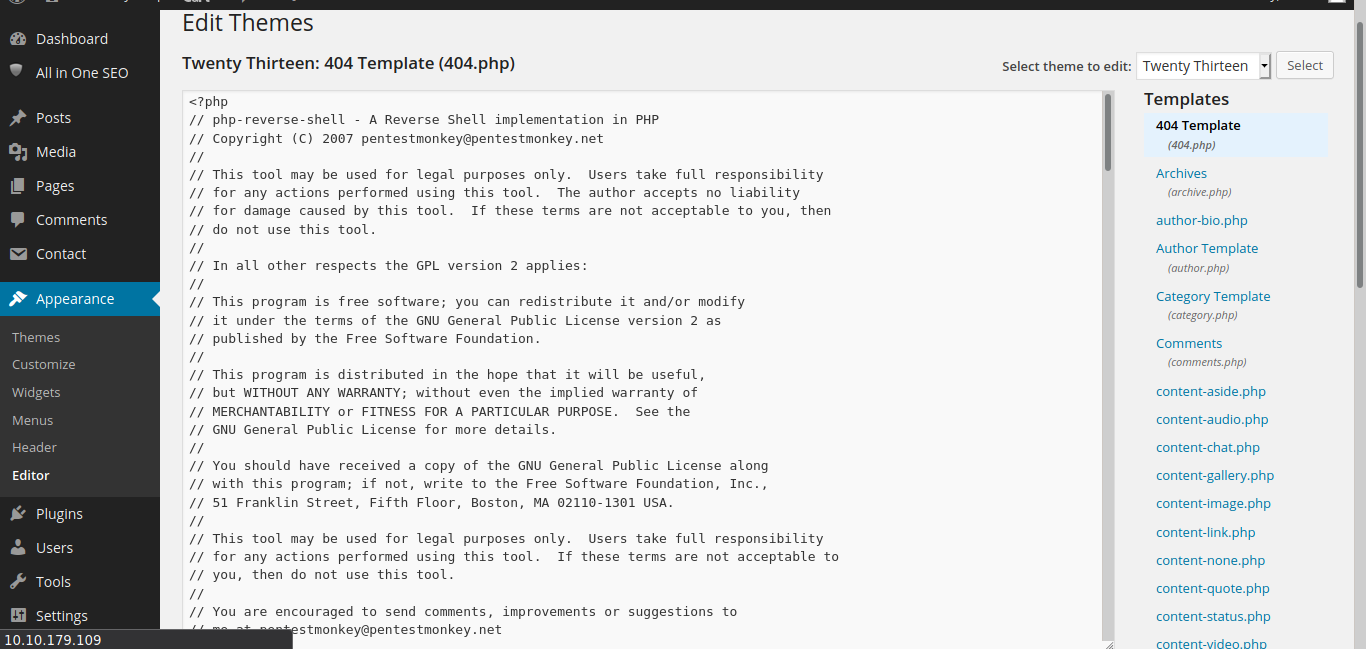Click the Settings sliders icon
Viewport: 1366px width, 649px height.
pos(17,616)
